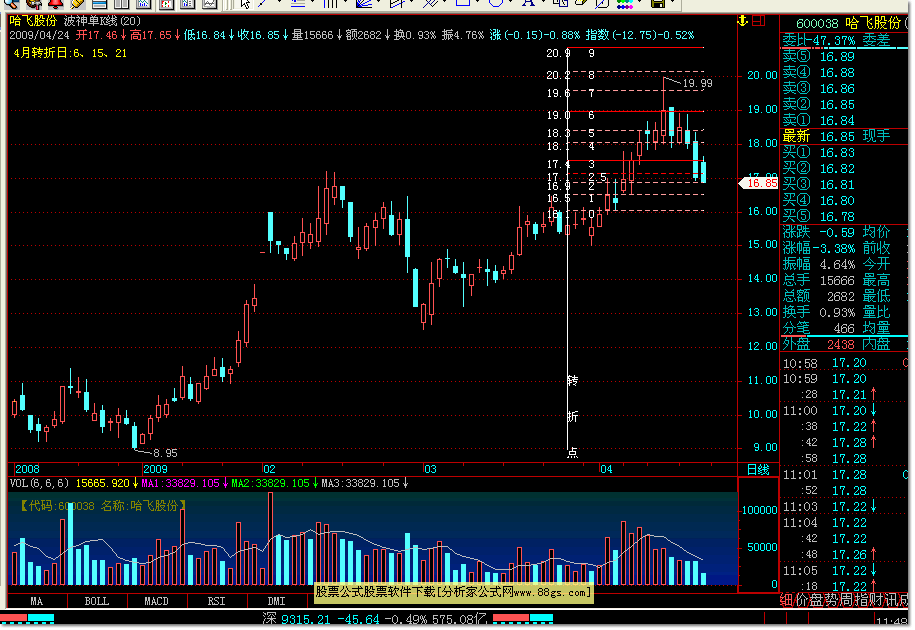The image size is (915, 630).
Task: Click the 深 9315.21 index in the status bar
Action: (x=296, y=620)
